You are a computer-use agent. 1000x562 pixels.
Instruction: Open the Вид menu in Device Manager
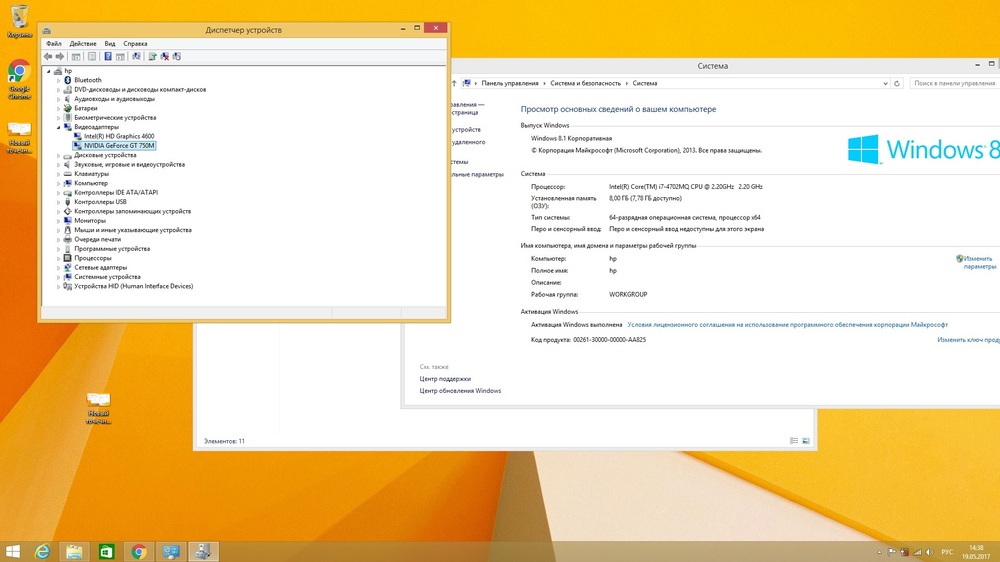coord(110,44)
